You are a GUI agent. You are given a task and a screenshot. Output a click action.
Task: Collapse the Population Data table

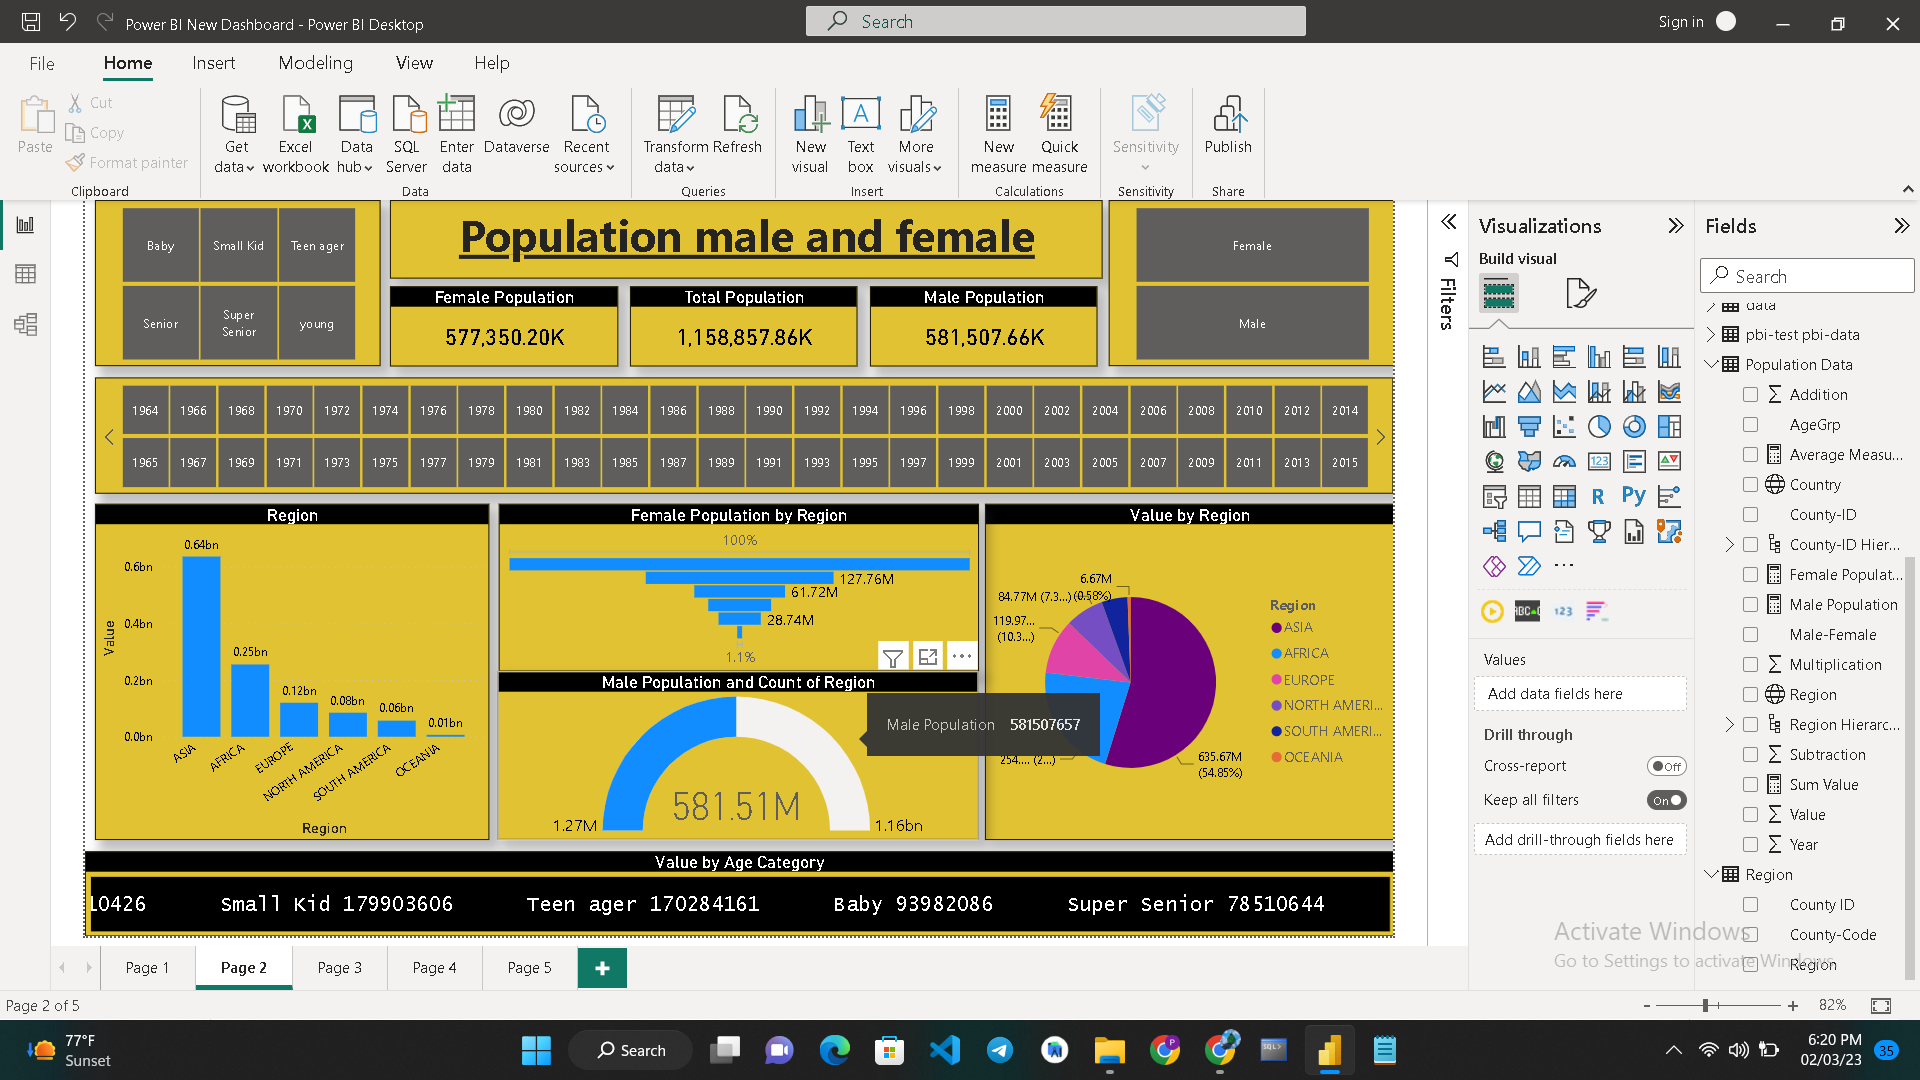(1712, 364)
